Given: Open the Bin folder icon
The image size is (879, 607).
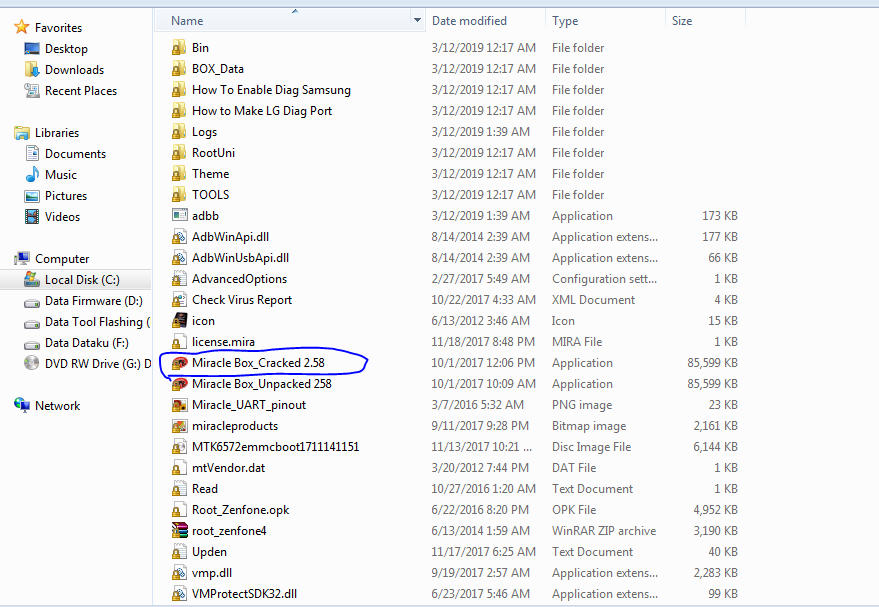Looking at the screenshot, I should tap(179, 48).
